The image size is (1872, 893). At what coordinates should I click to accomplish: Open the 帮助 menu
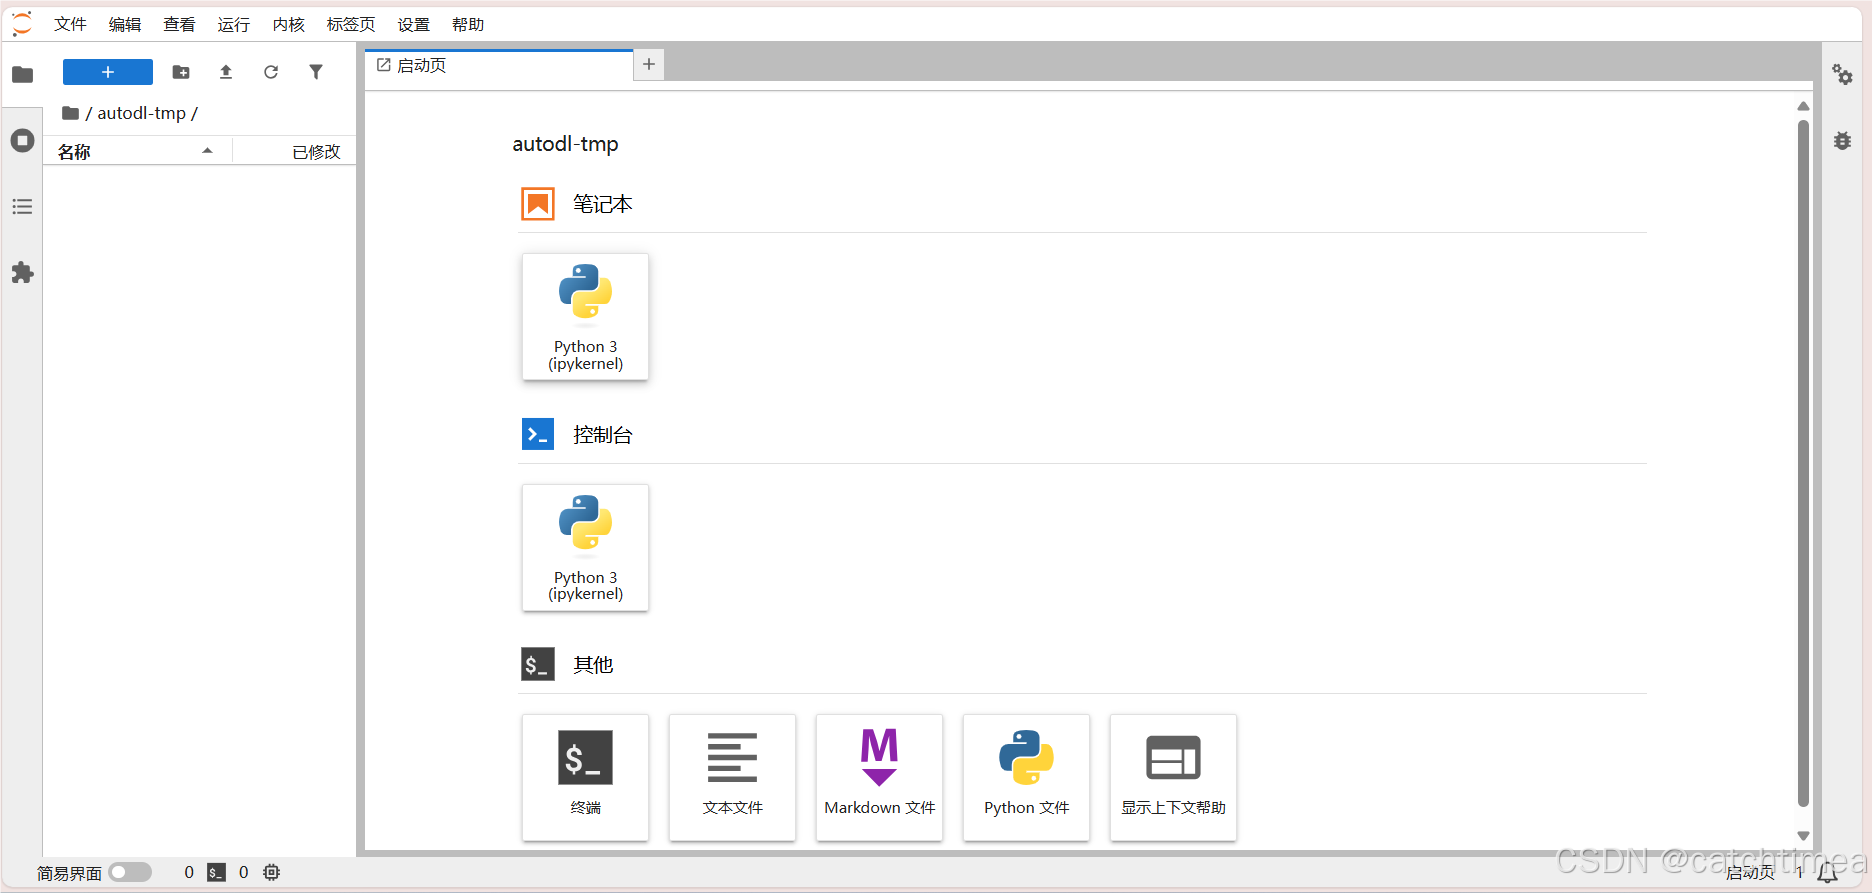(x=468, y=24)
